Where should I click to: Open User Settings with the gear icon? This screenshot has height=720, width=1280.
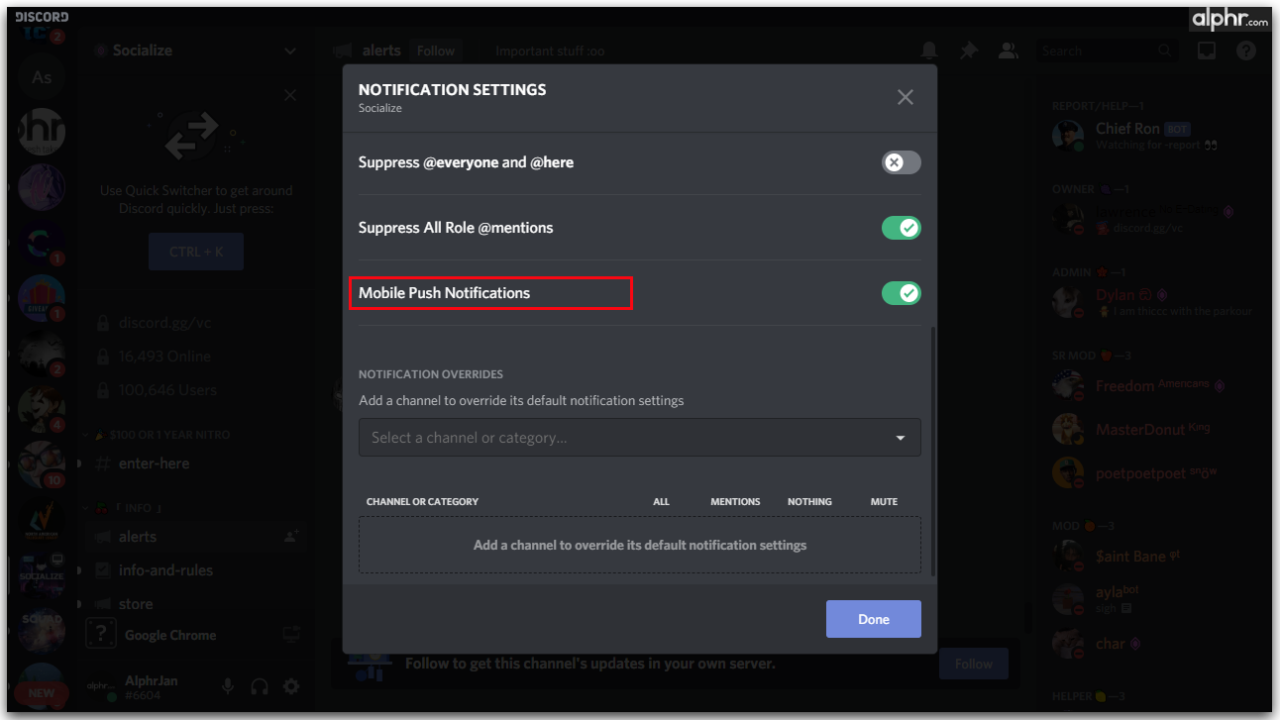[291, 686]
